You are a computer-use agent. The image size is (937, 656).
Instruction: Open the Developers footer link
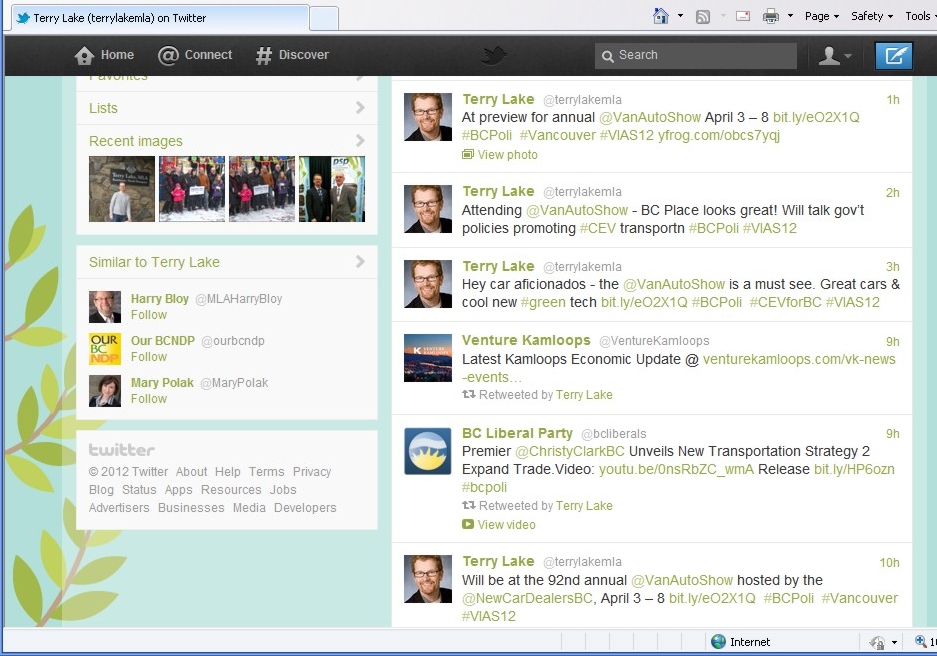click(x=305, y=508)
